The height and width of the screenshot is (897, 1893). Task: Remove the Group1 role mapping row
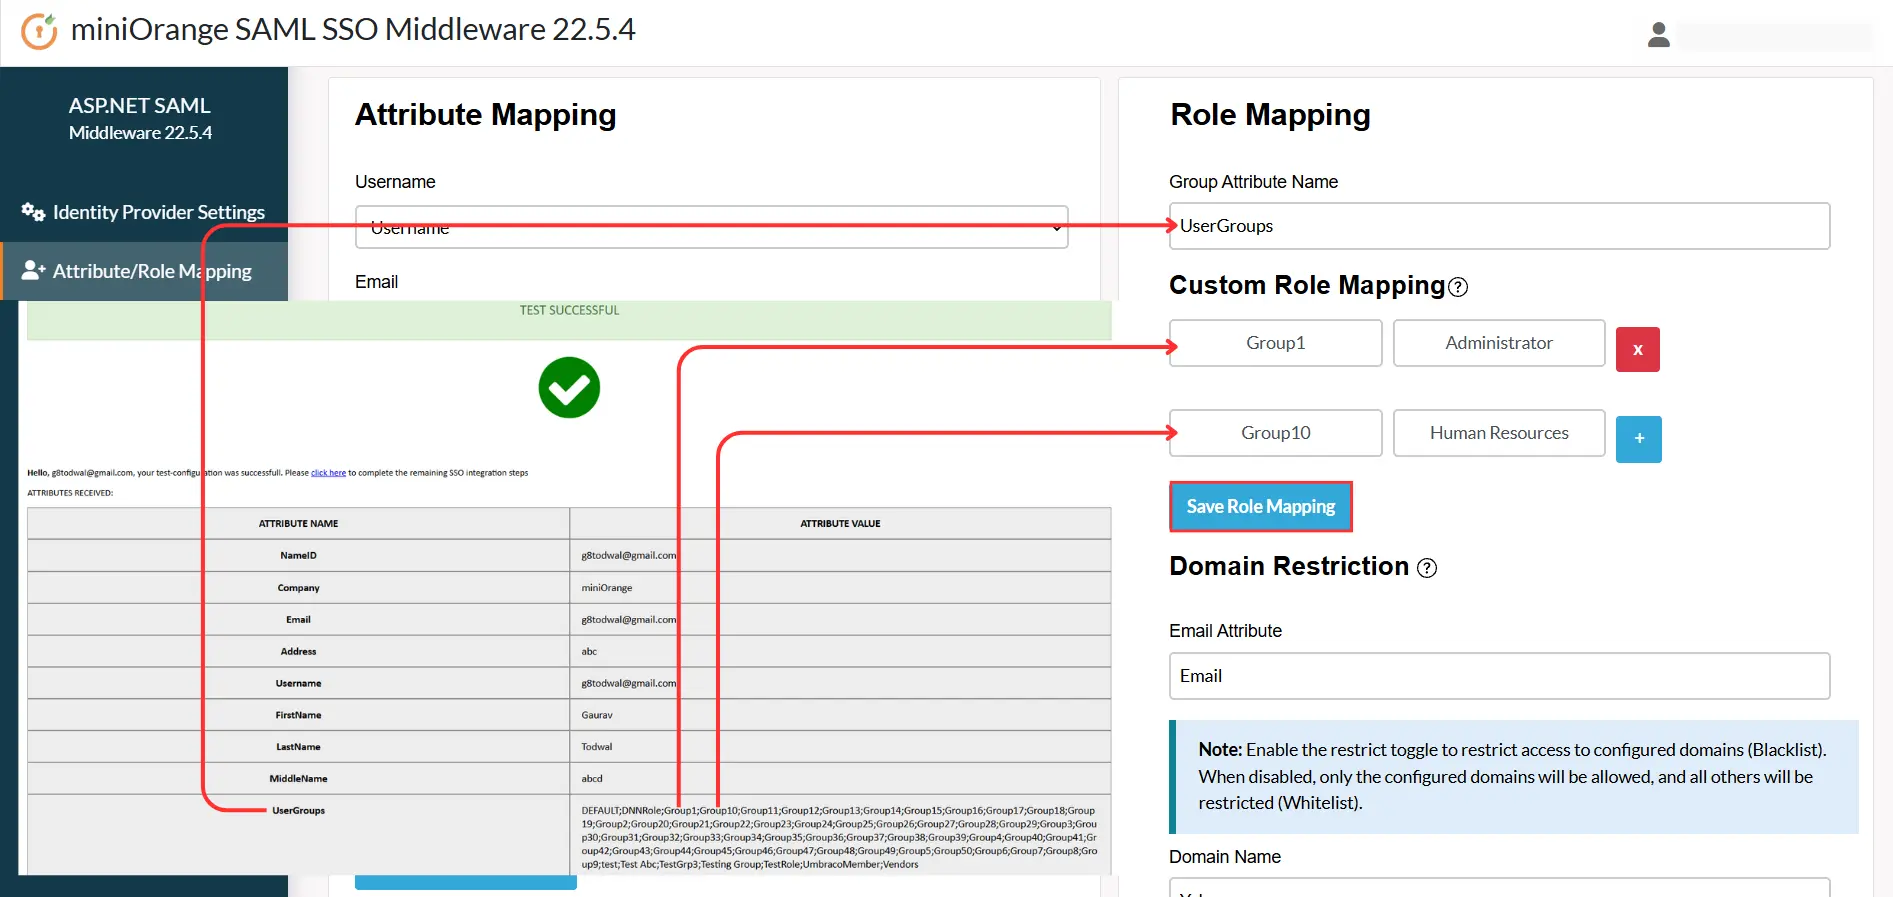tap(1638, 349)
